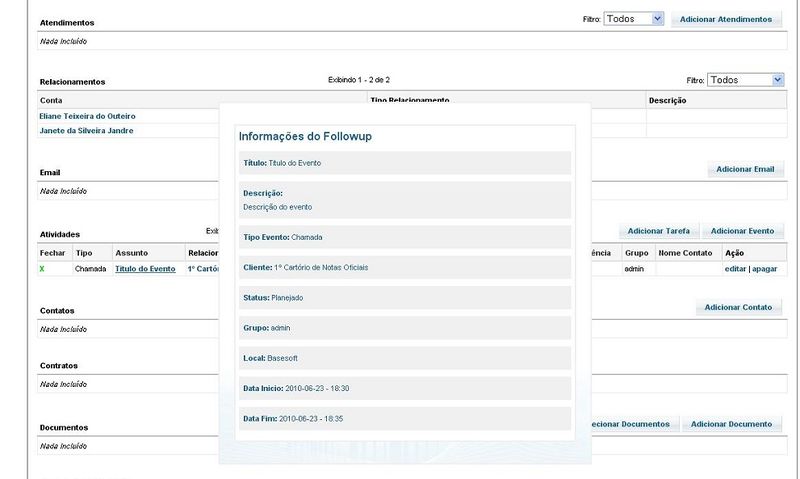Click the green X to close the activity
Screen dimensions: 800x479
(x=42, y=269)
